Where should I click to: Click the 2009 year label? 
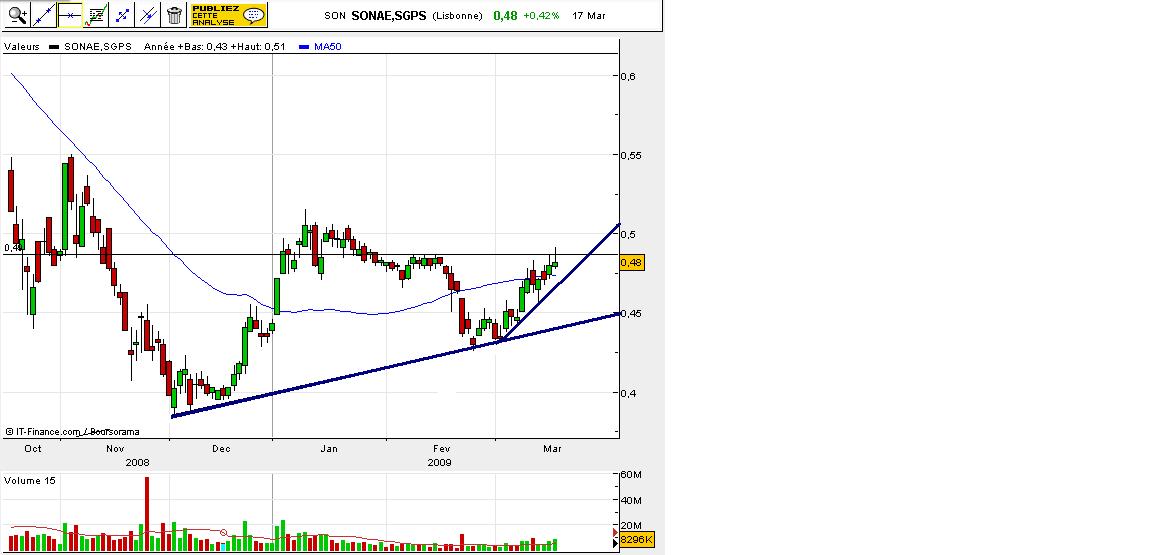(440, 462)
